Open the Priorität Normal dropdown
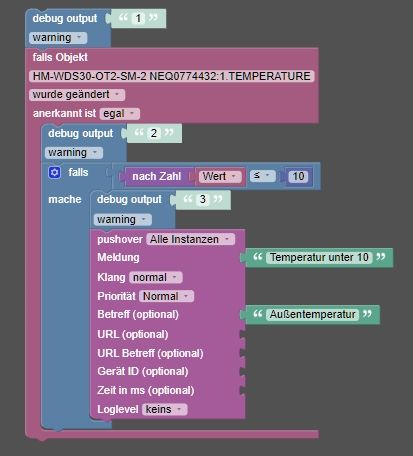The height and width of the screenshot is (456, 413). tap(166, 296)
